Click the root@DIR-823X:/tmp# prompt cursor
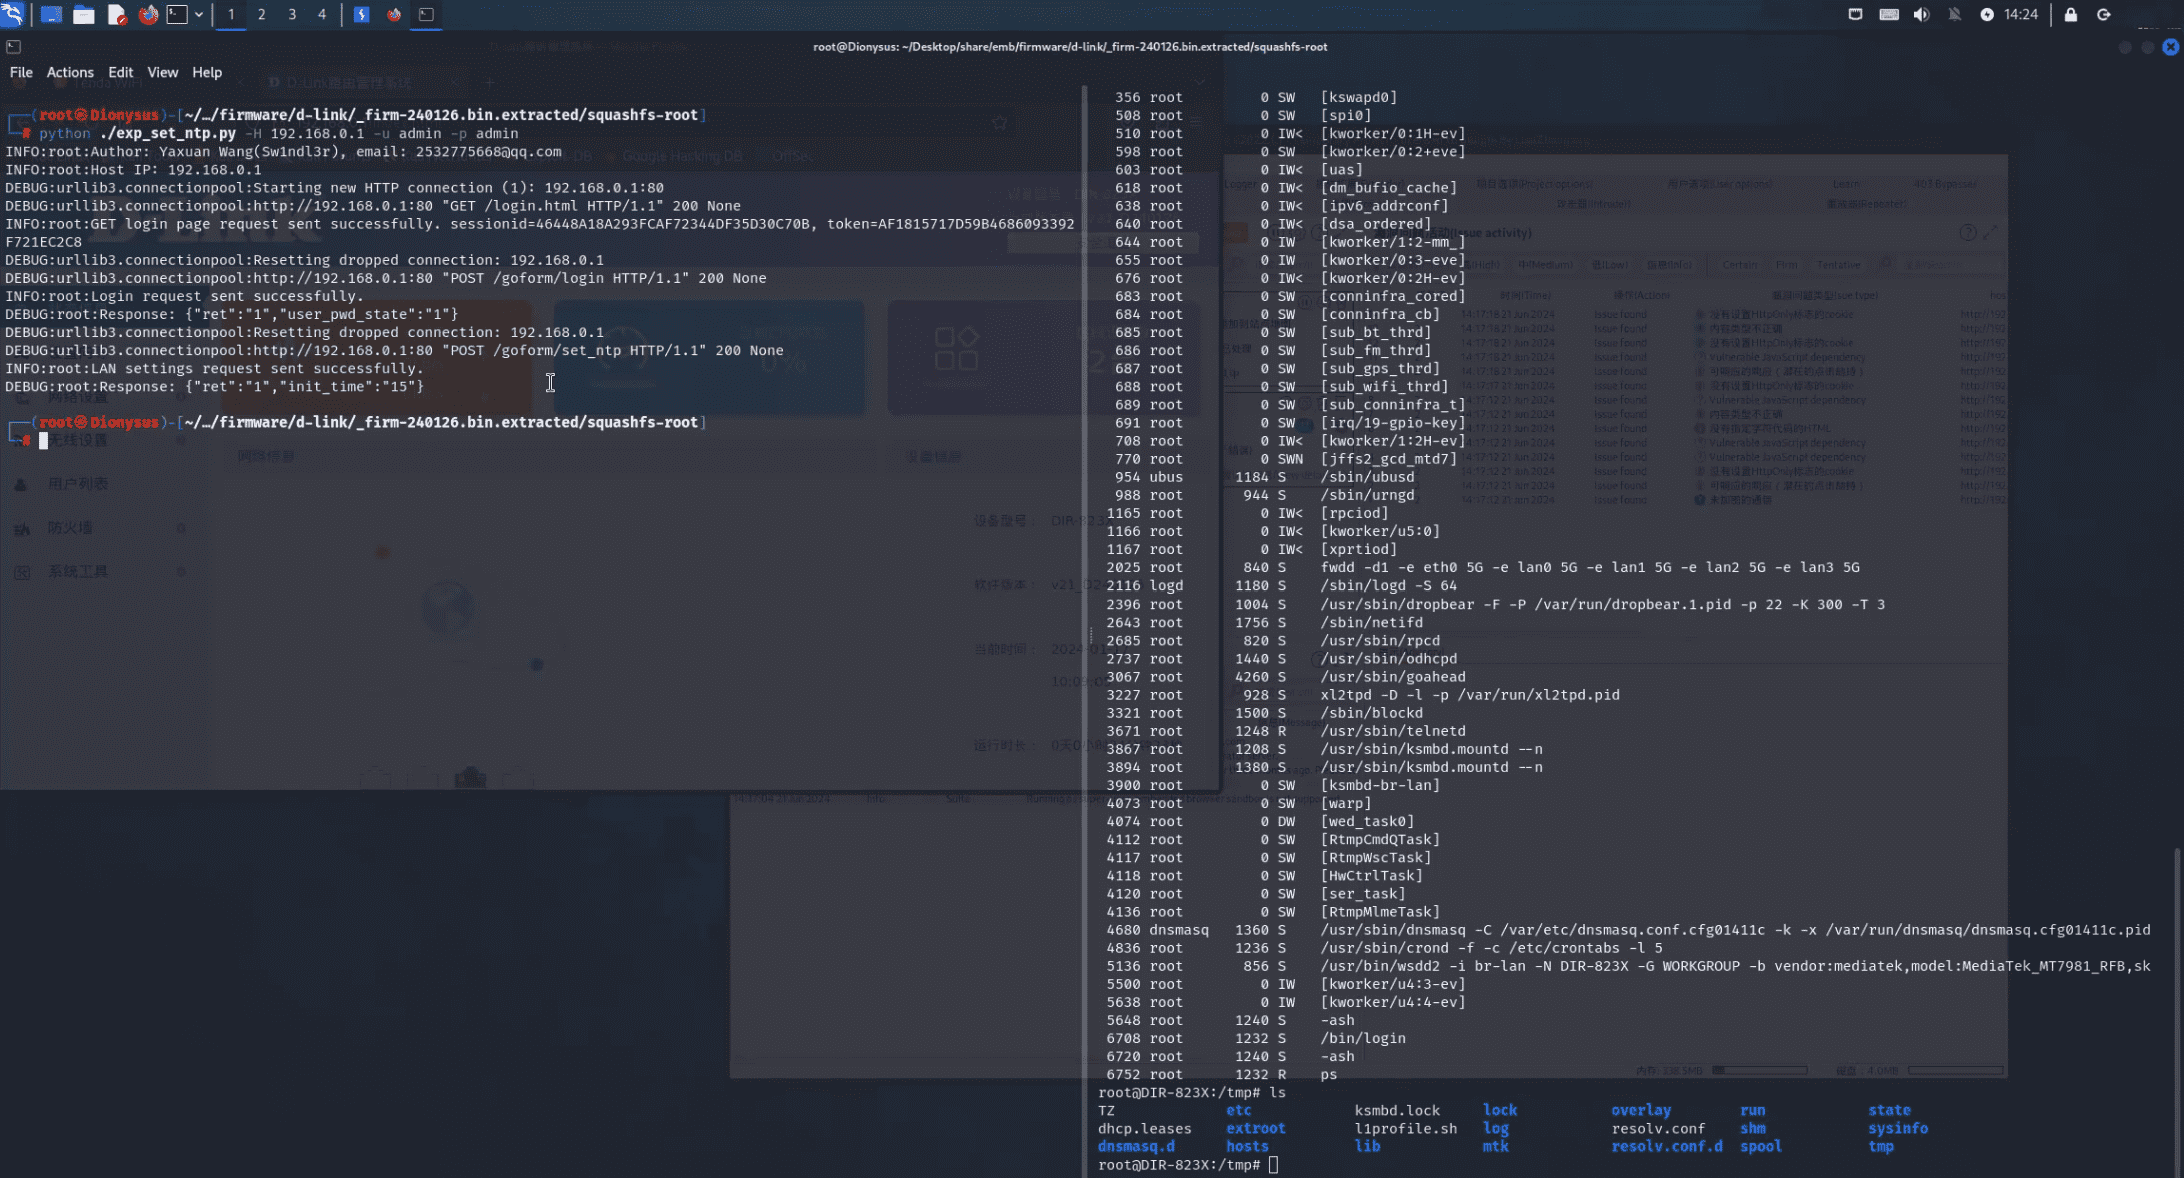 point(1273,1165)
